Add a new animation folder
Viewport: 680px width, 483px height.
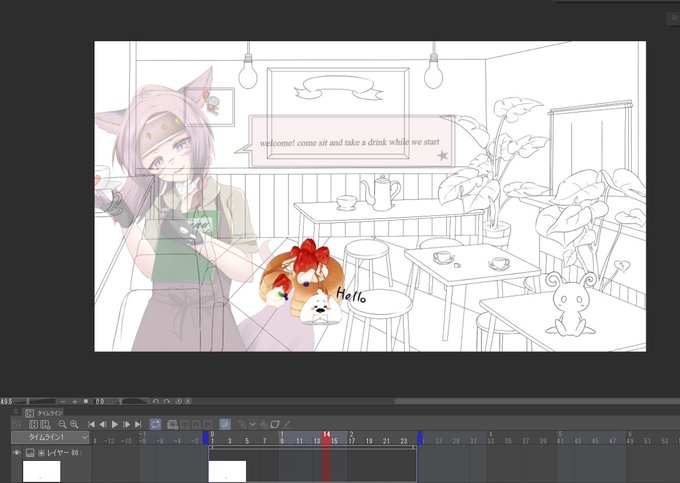[172, 424]
